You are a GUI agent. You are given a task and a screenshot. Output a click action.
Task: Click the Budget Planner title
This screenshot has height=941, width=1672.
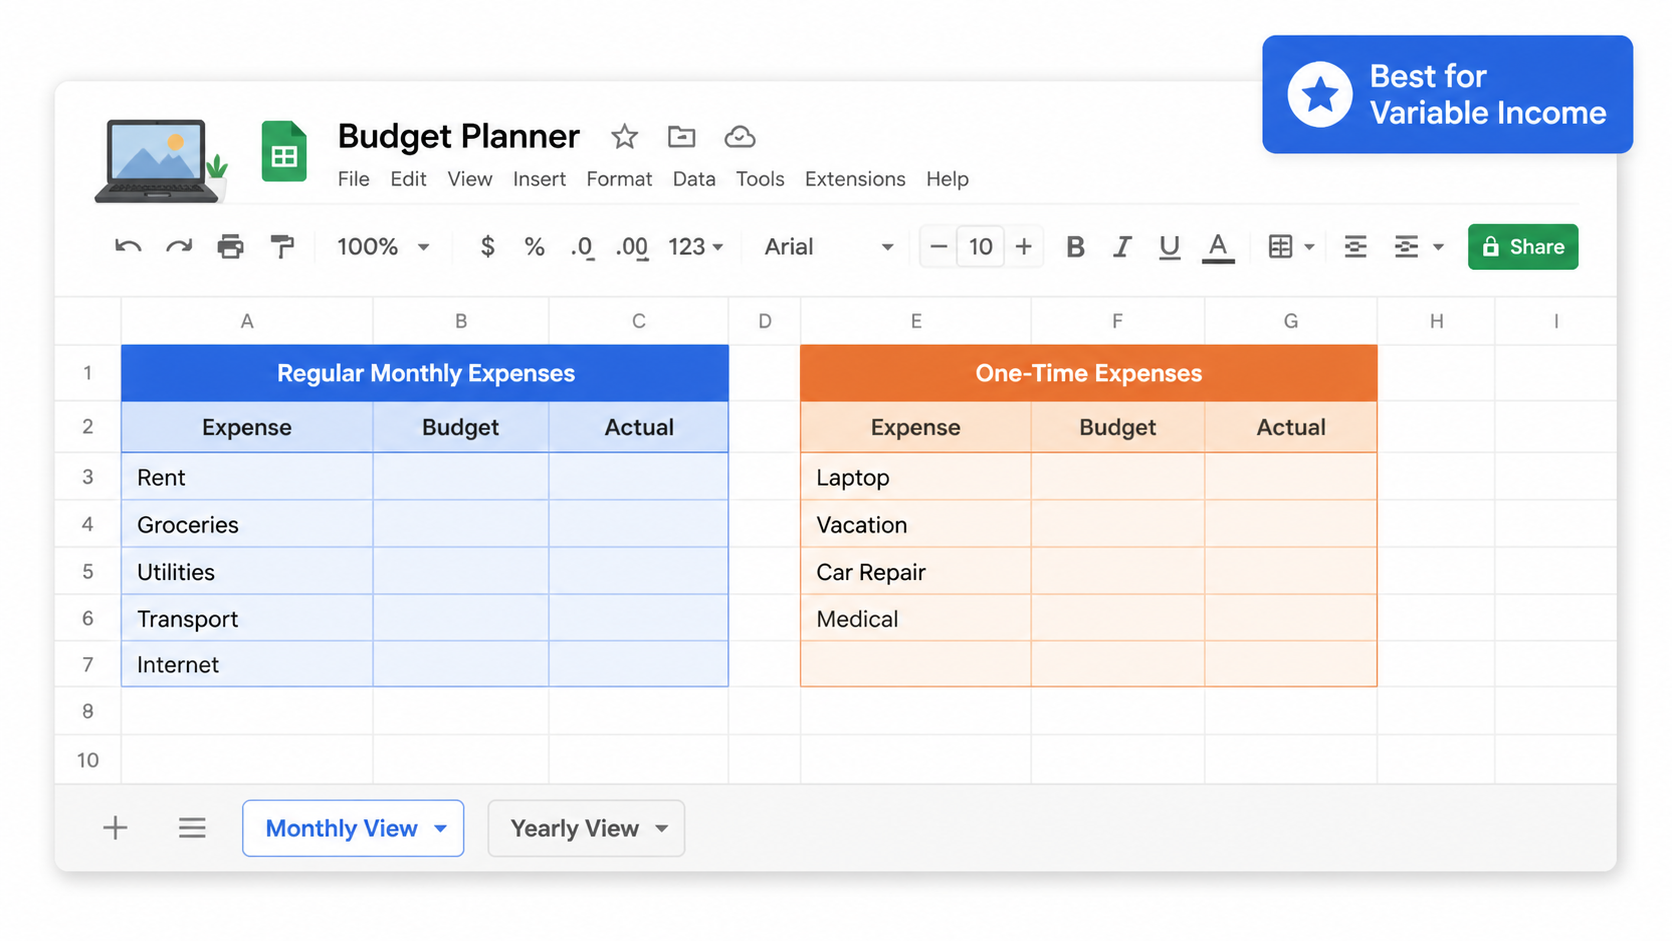pos(458,136)
